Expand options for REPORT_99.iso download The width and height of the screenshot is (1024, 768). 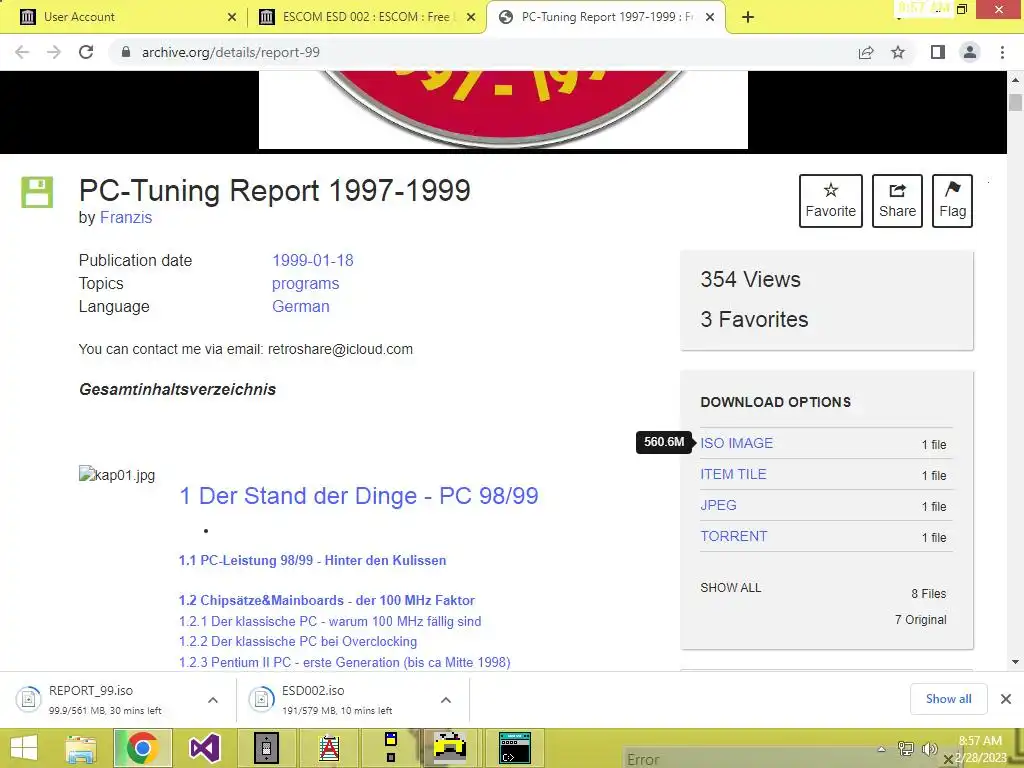(213, 700)
